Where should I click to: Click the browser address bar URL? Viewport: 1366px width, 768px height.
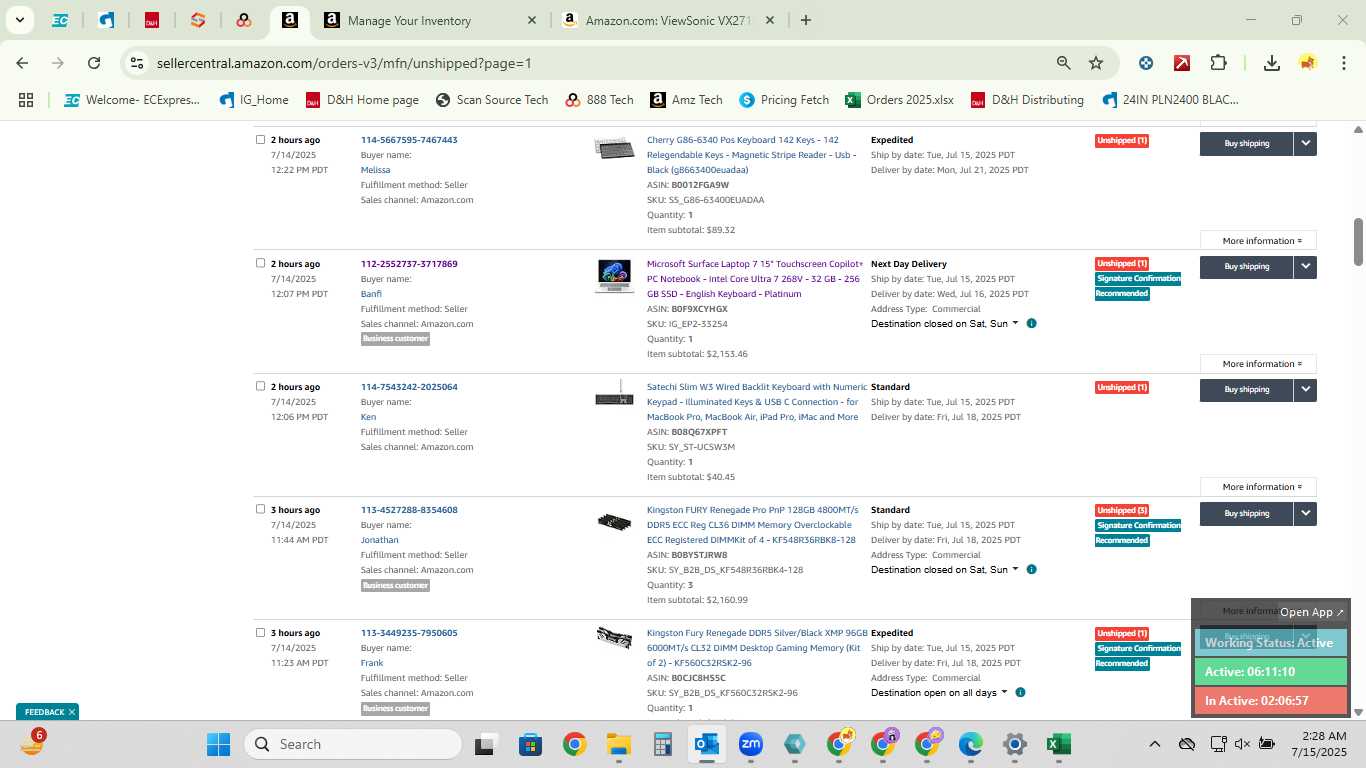[344, 63]
